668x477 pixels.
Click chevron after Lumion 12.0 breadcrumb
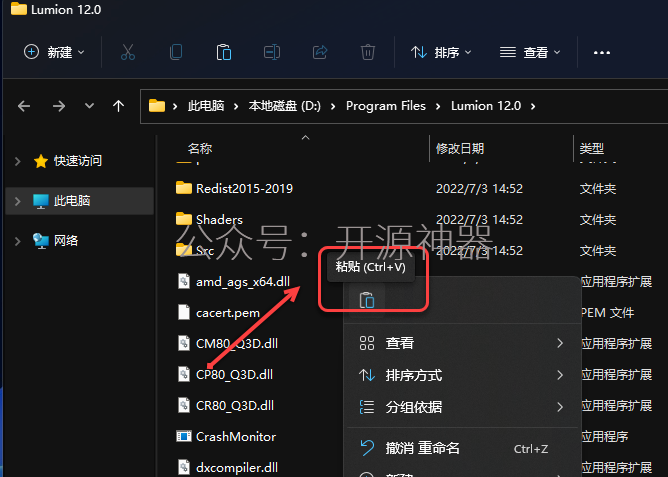(533, 106)
